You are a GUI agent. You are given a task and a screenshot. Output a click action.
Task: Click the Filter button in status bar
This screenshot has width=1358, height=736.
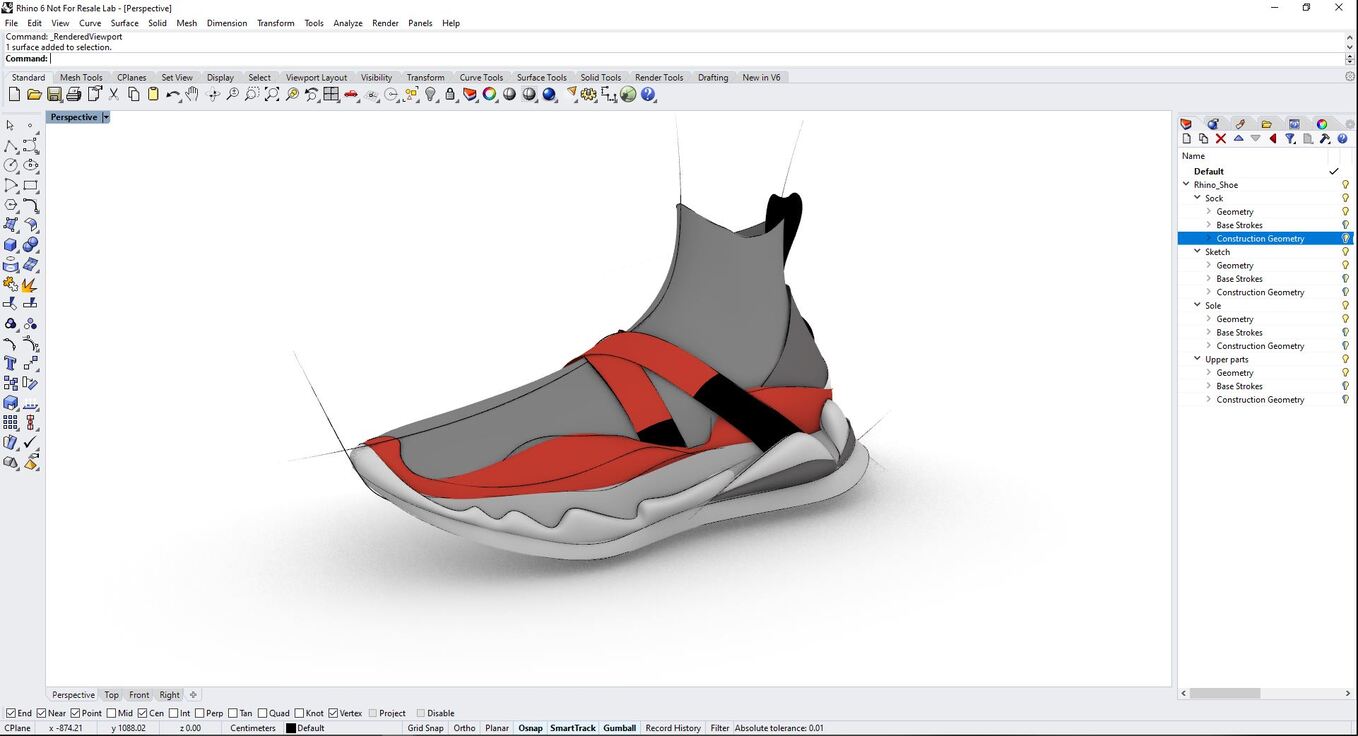(x=720, y=728)
